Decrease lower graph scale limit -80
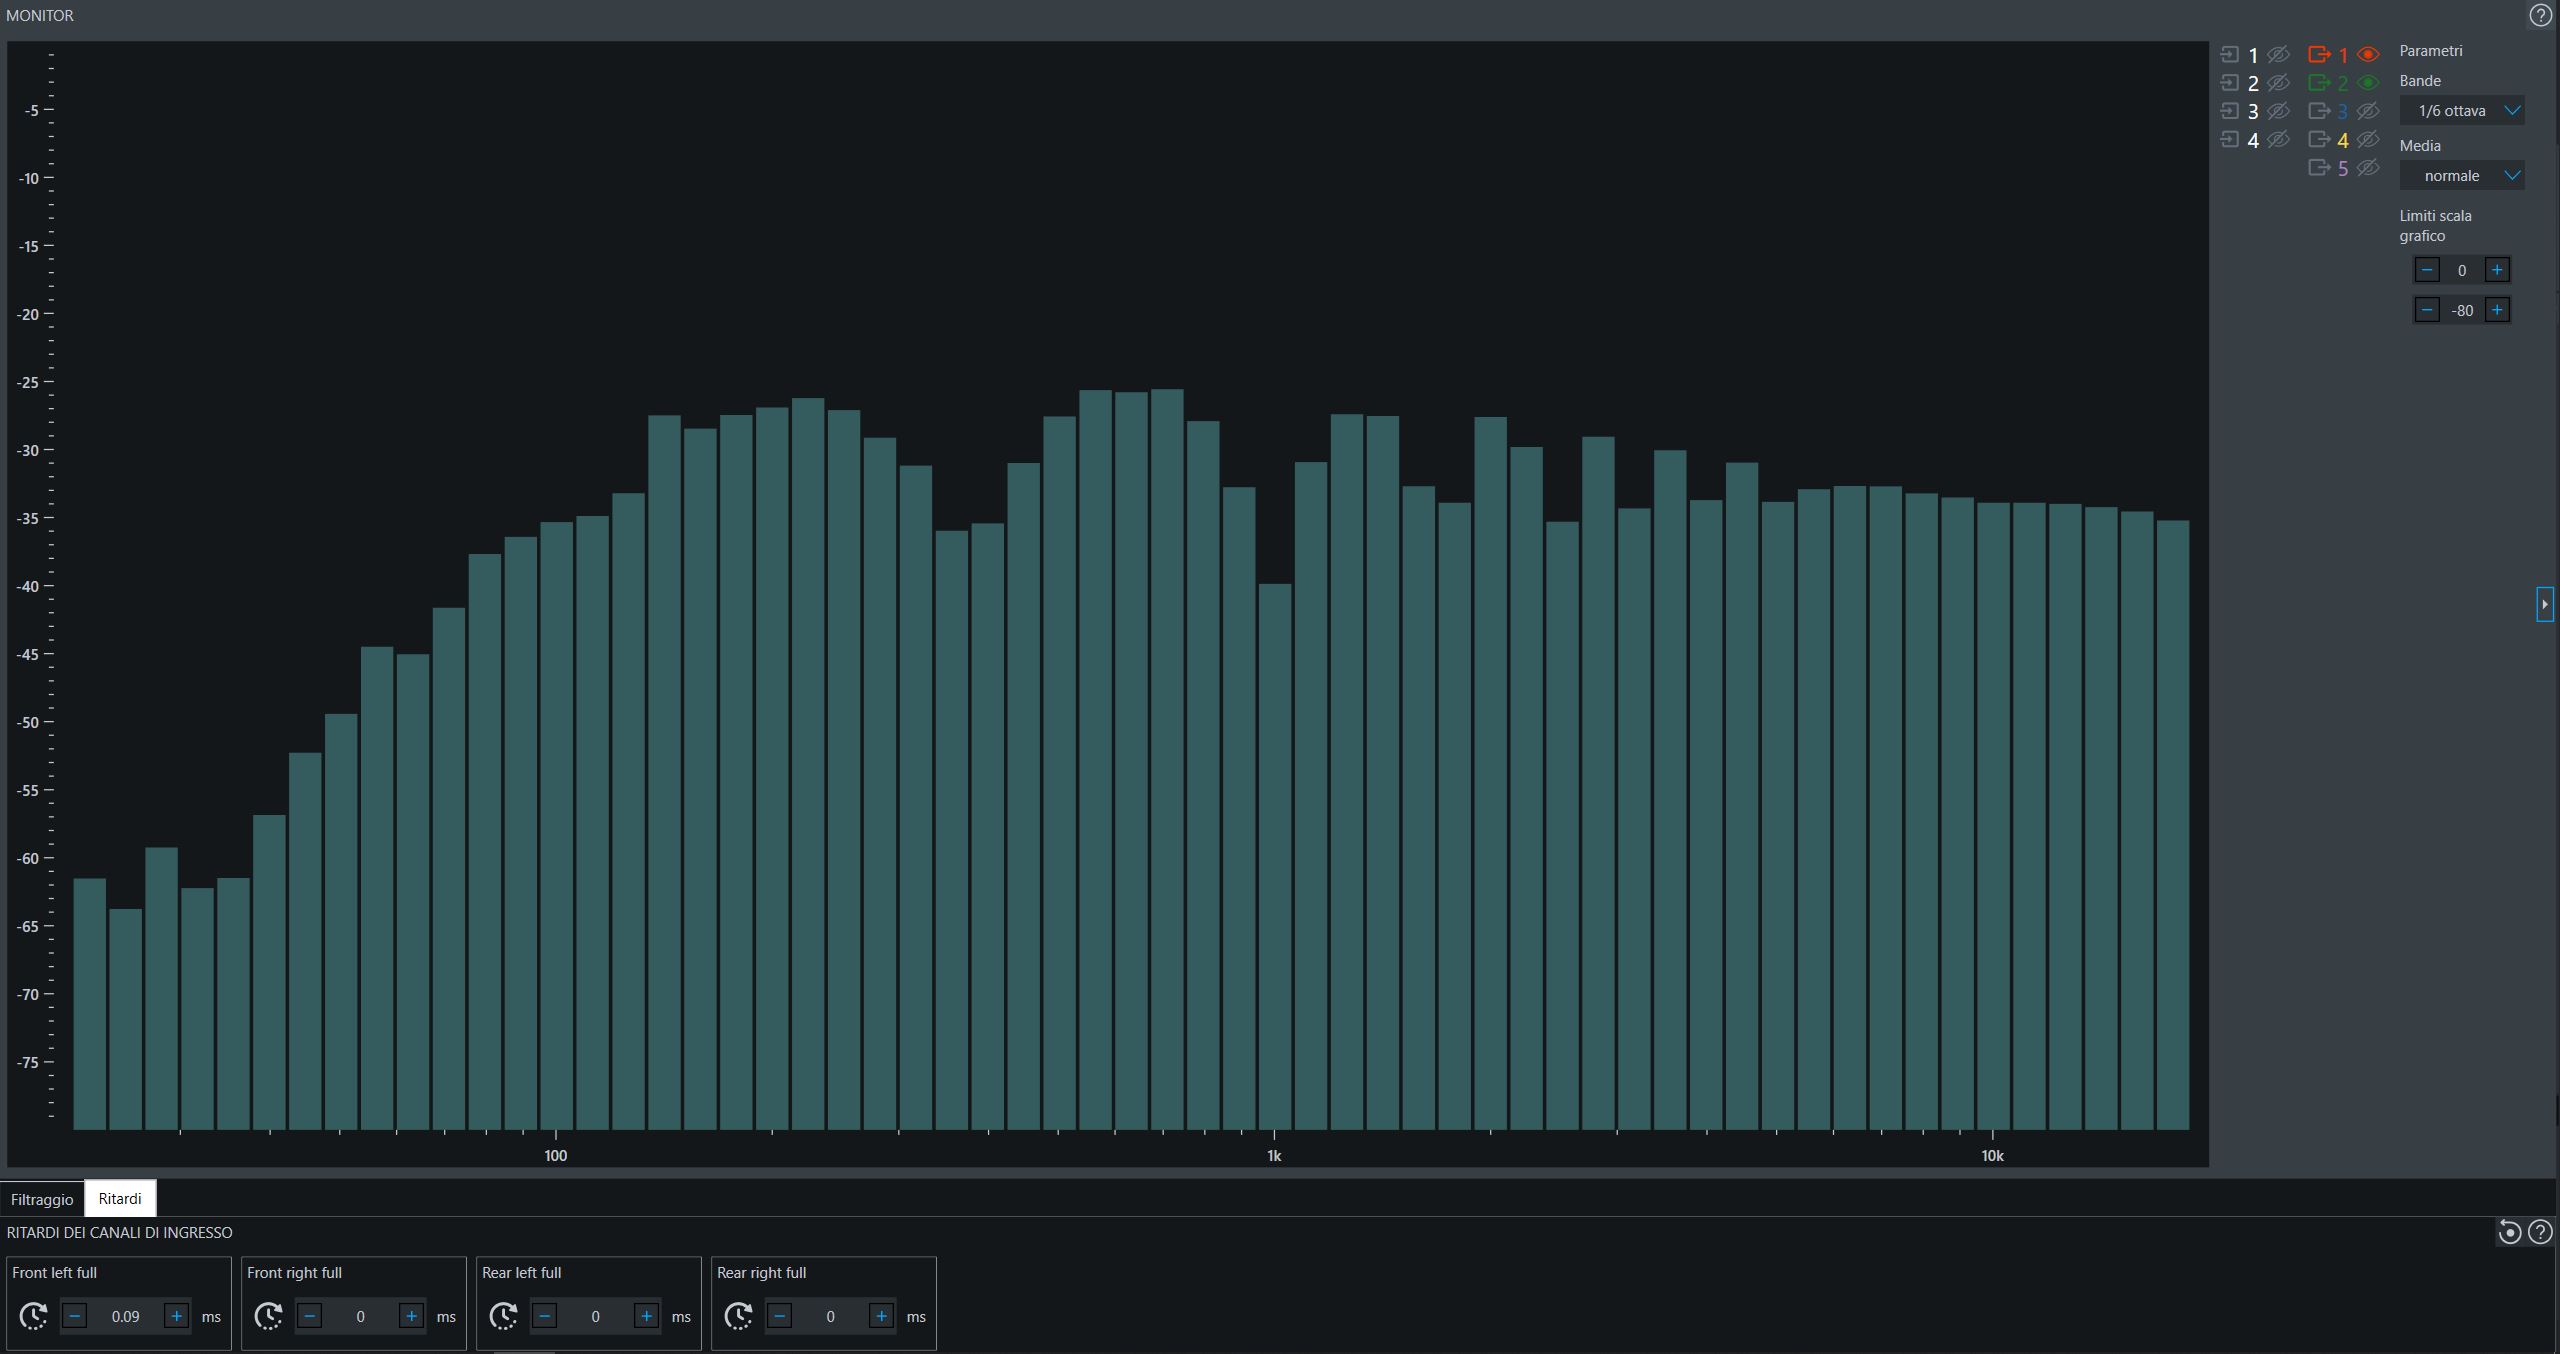2560x1354 pixels. click(x=2427, y=310)
